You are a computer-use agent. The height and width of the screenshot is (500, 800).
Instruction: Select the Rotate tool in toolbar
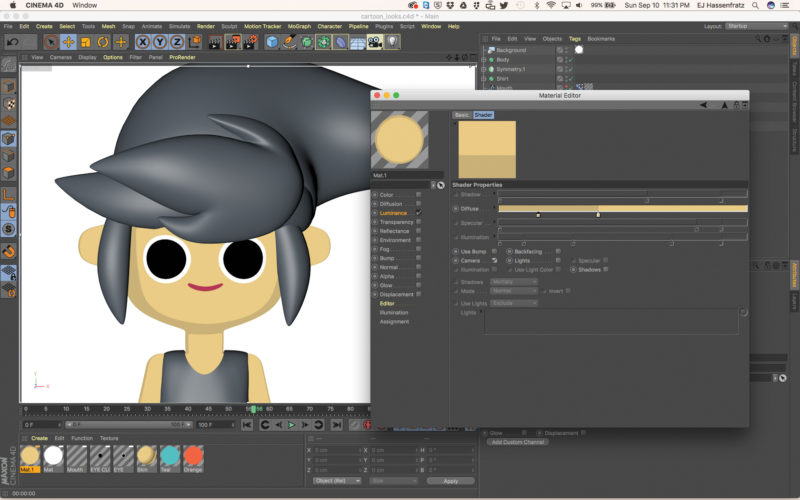click(103, 42)
